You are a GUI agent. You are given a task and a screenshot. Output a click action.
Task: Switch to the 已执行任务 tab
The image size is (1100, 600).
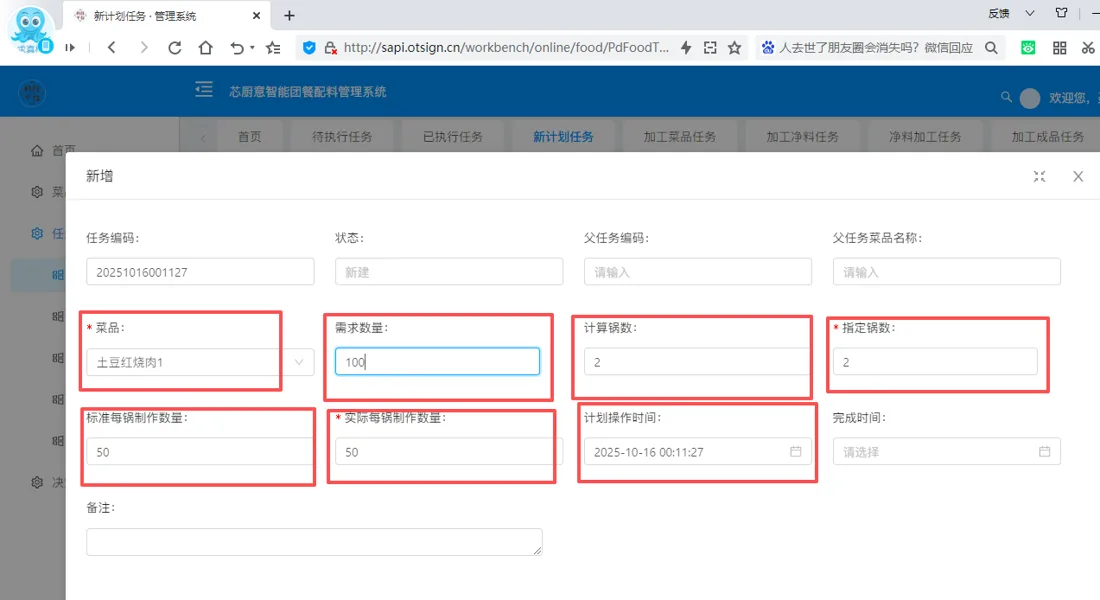tap(453, 136)
